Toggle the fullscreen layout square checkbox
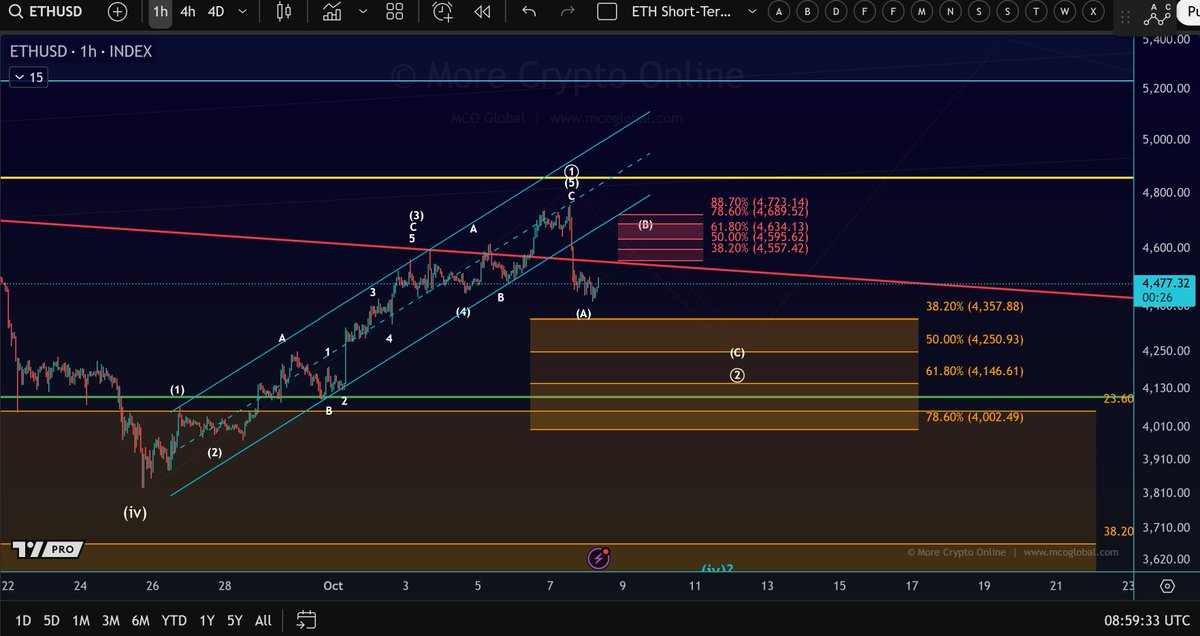This screenshot has width=1200, height=636. click(606, 12)
